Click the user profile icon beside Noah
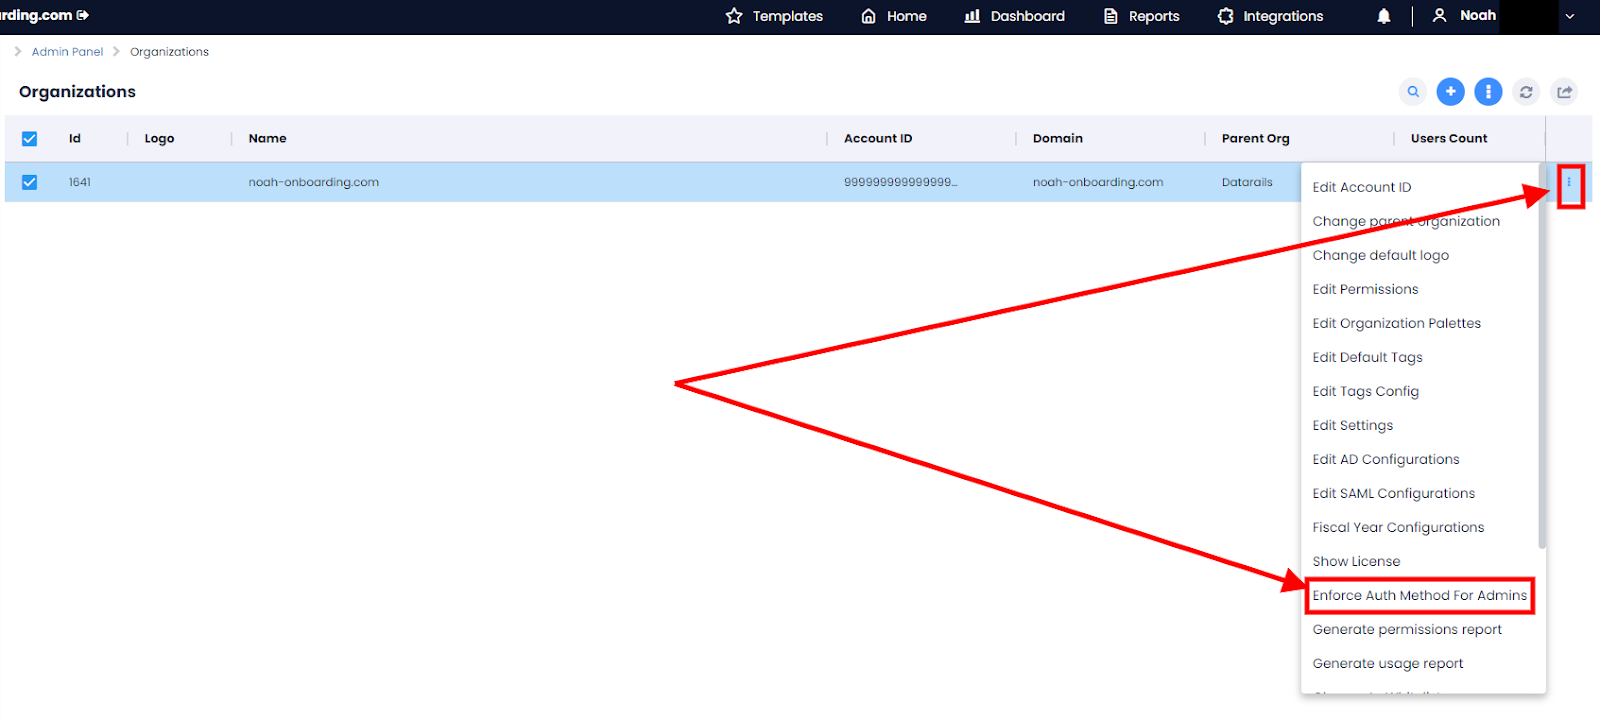 point(1439,16)
